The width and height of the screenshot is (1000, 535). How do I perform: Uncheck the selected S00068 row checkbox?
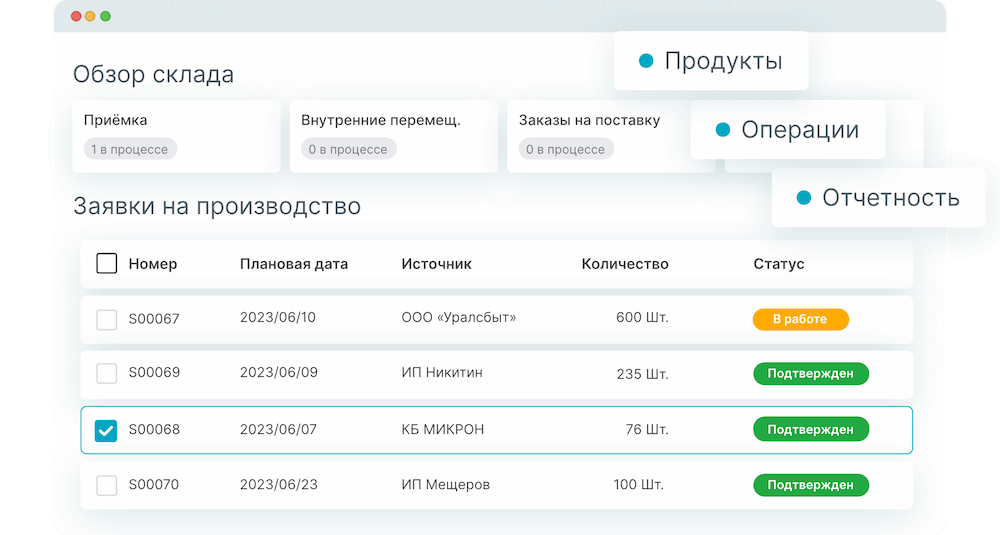point(106,430)
